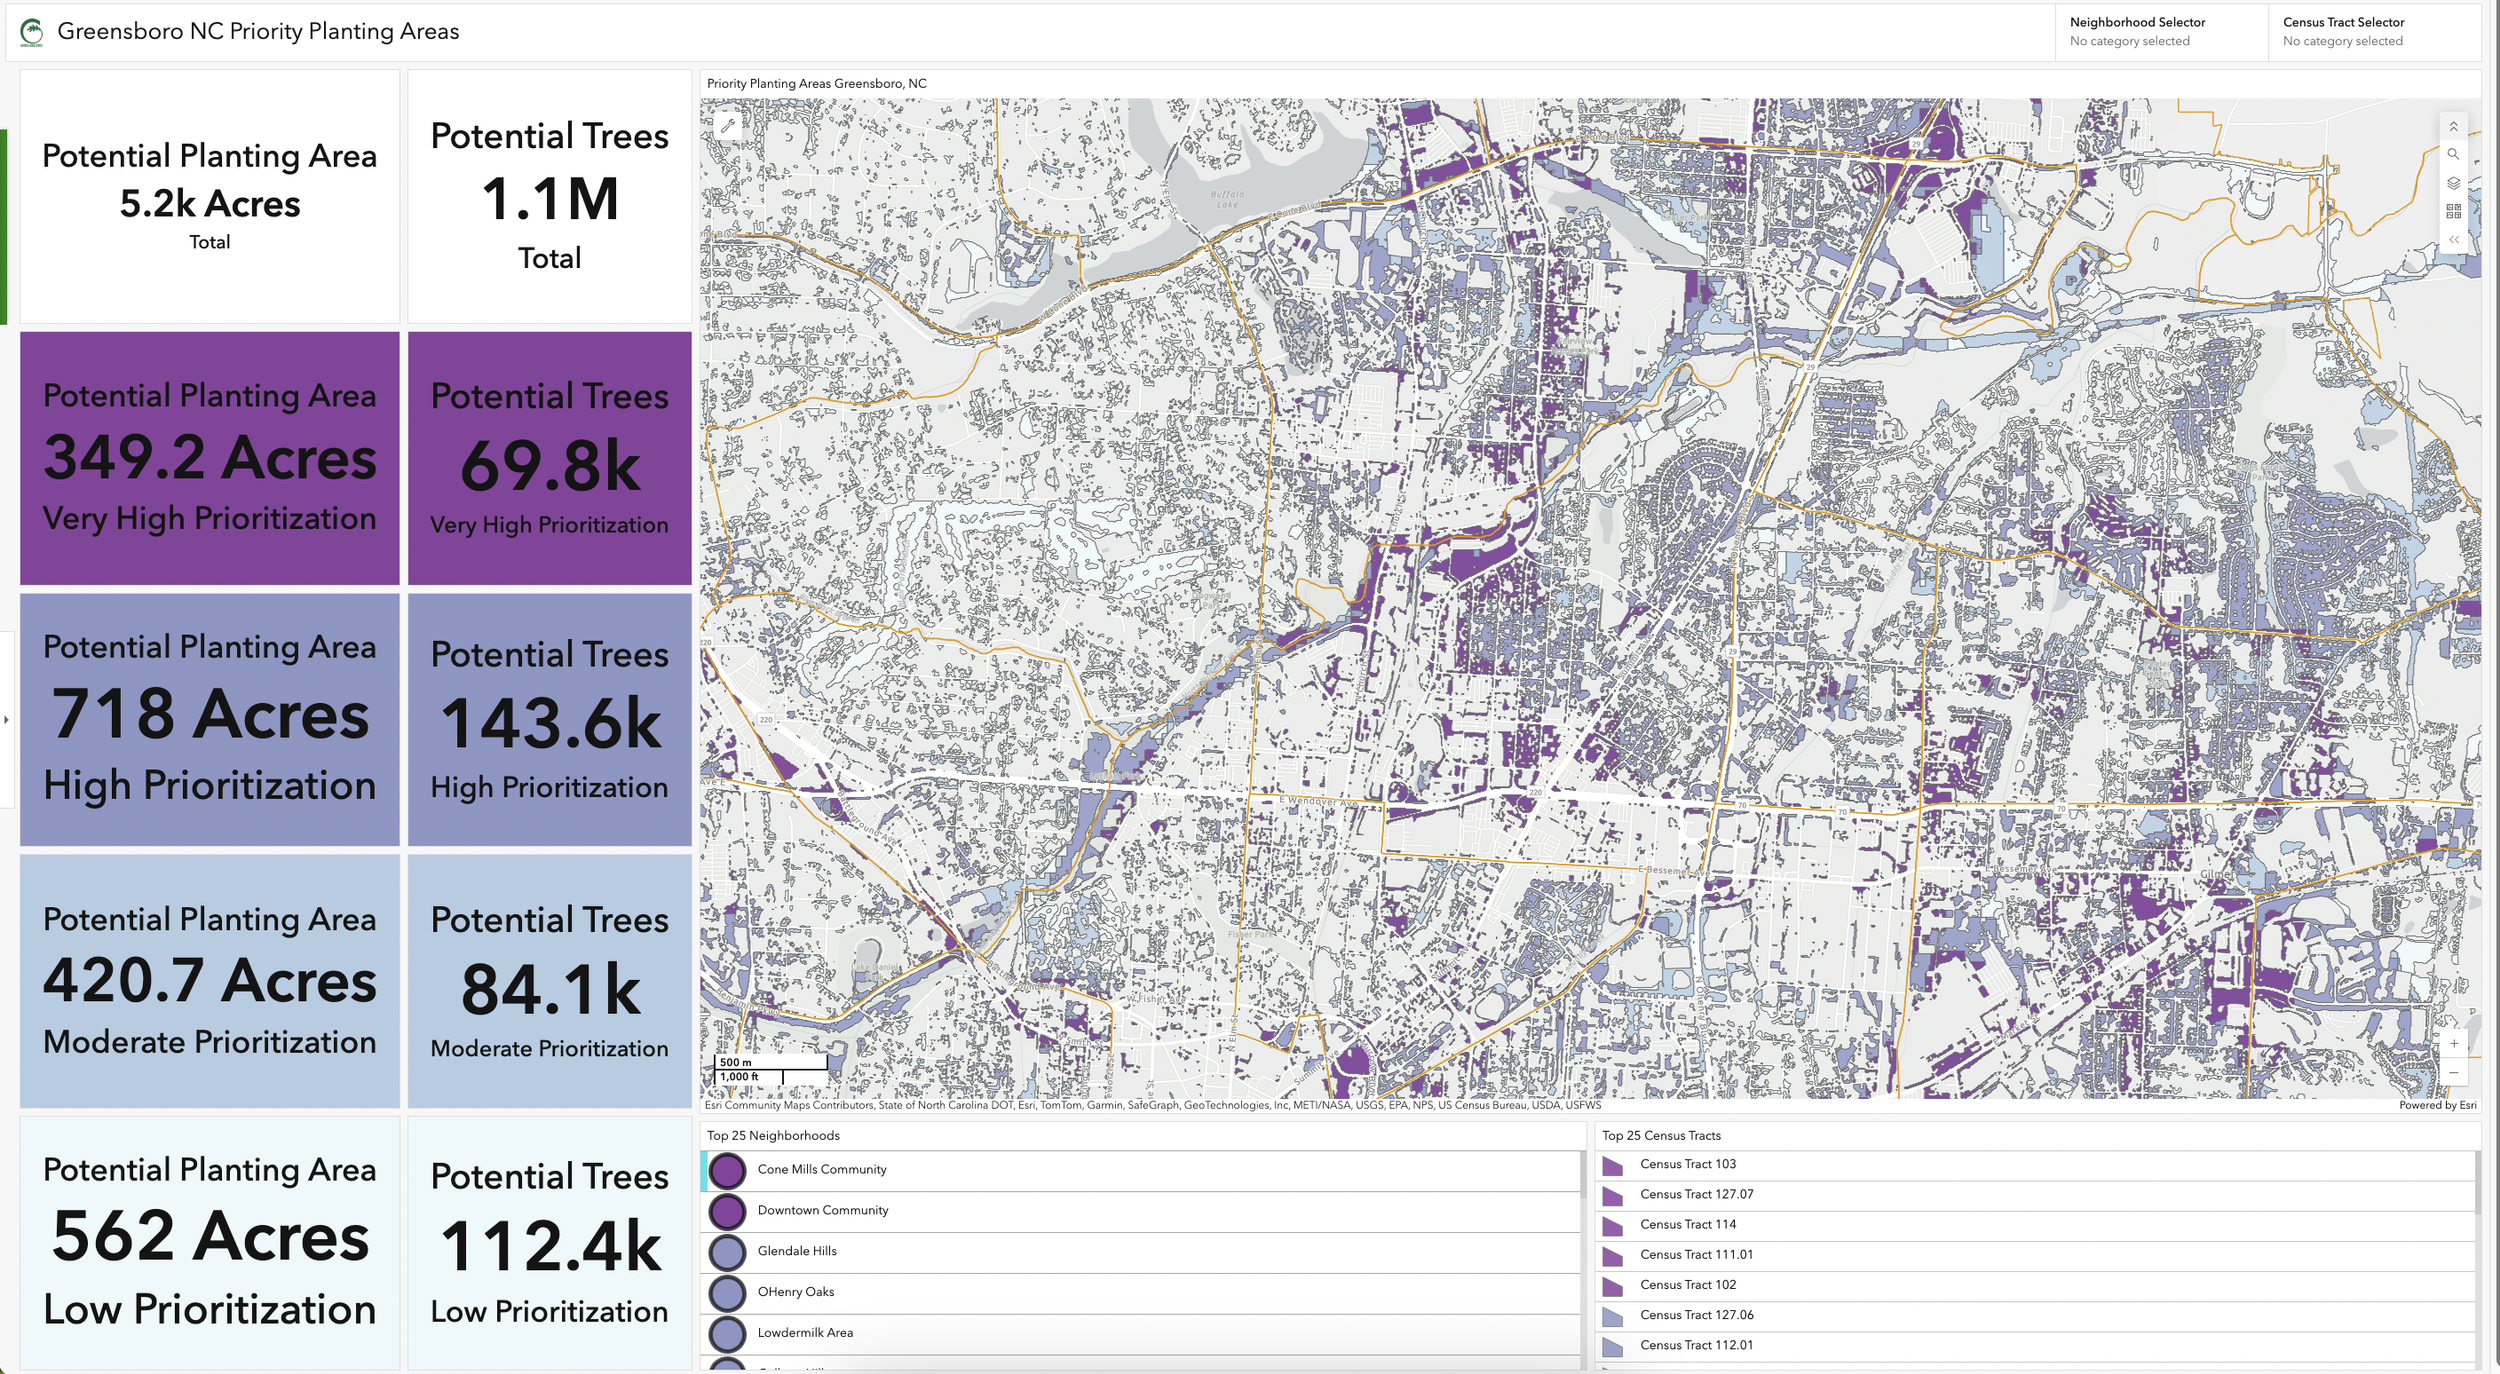
Task: Collapse map tools with double up chevron
Action: pyautogui.click(x=2452, y=126)
